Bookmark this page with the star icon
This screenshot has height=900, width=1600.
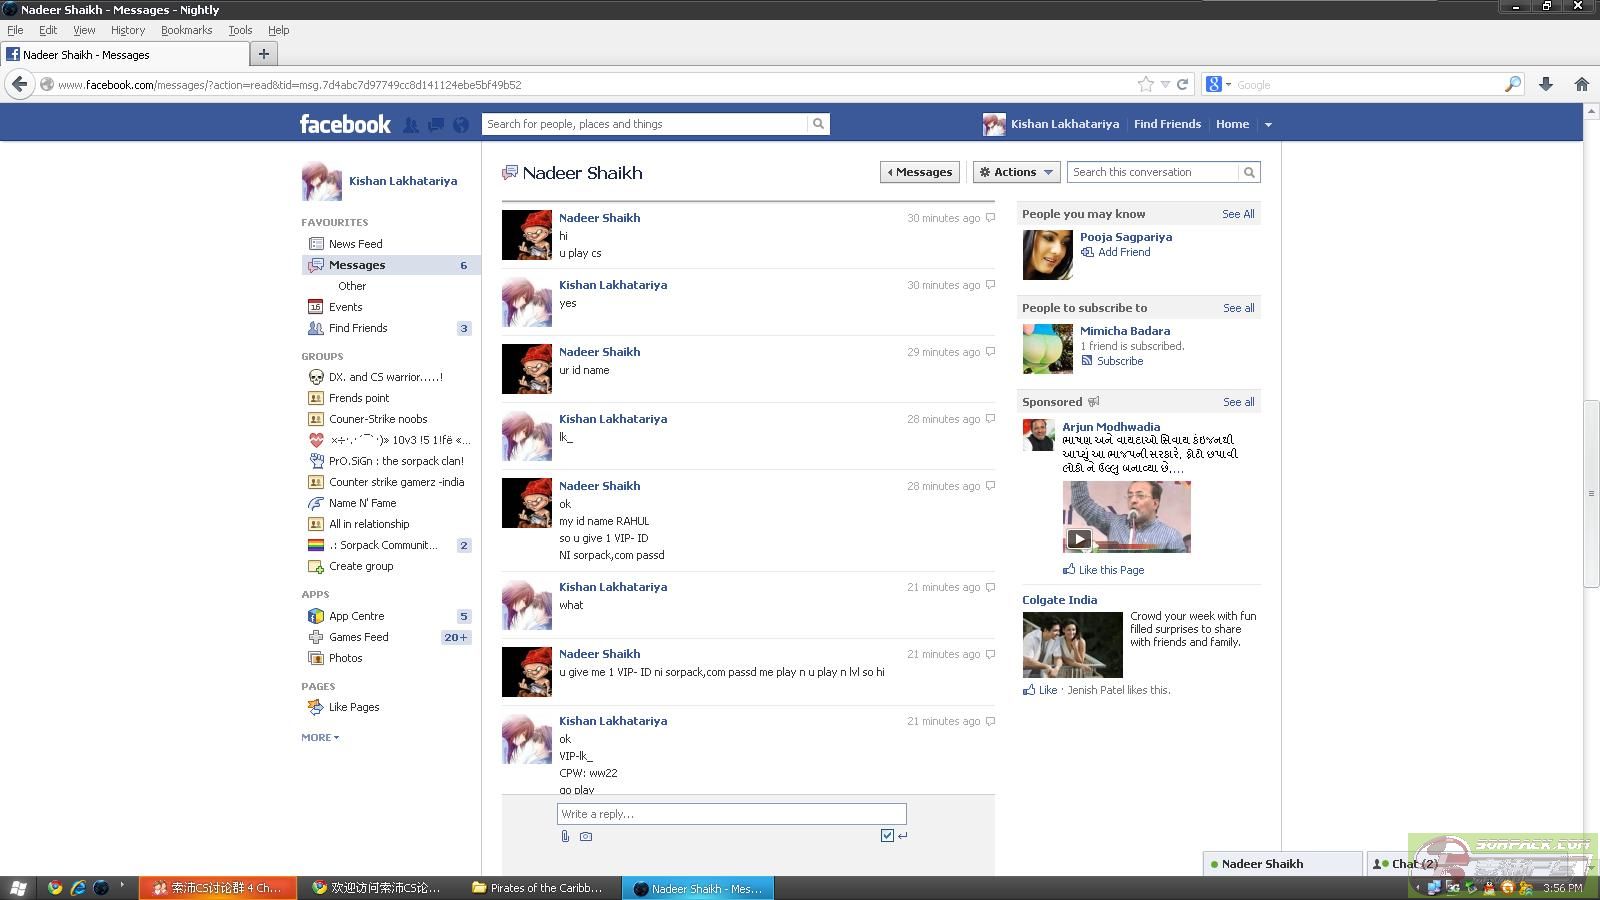coord(1145,85)
